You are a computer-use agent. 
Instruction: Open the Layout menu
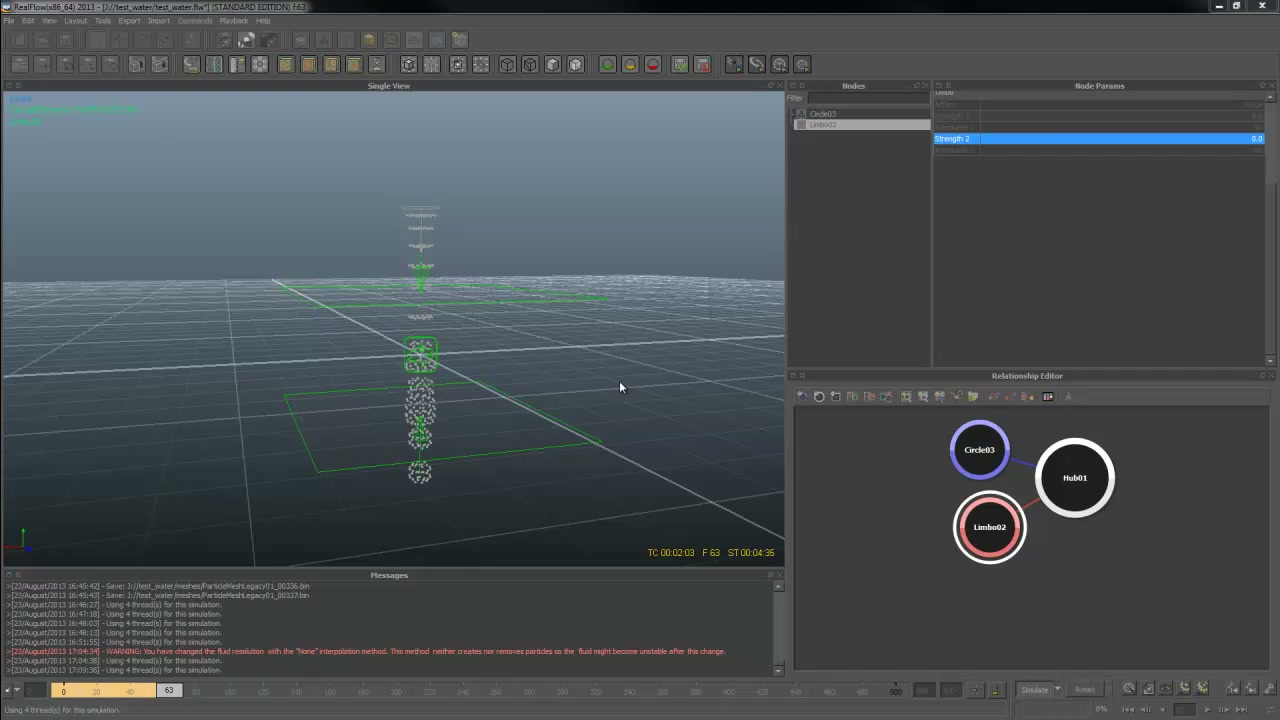point(76,21)
